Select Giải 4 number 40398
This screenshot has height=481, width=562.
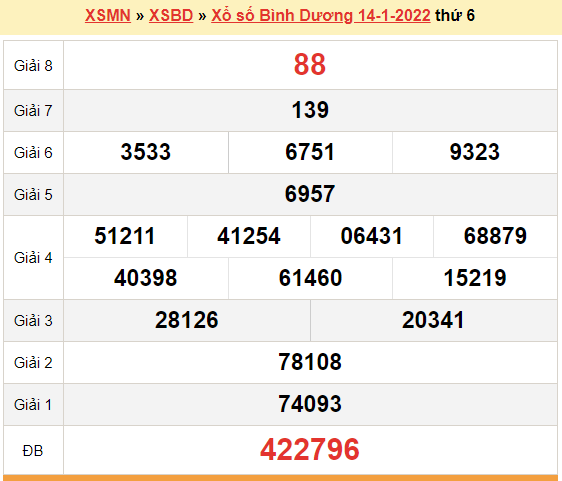(146, 278)
